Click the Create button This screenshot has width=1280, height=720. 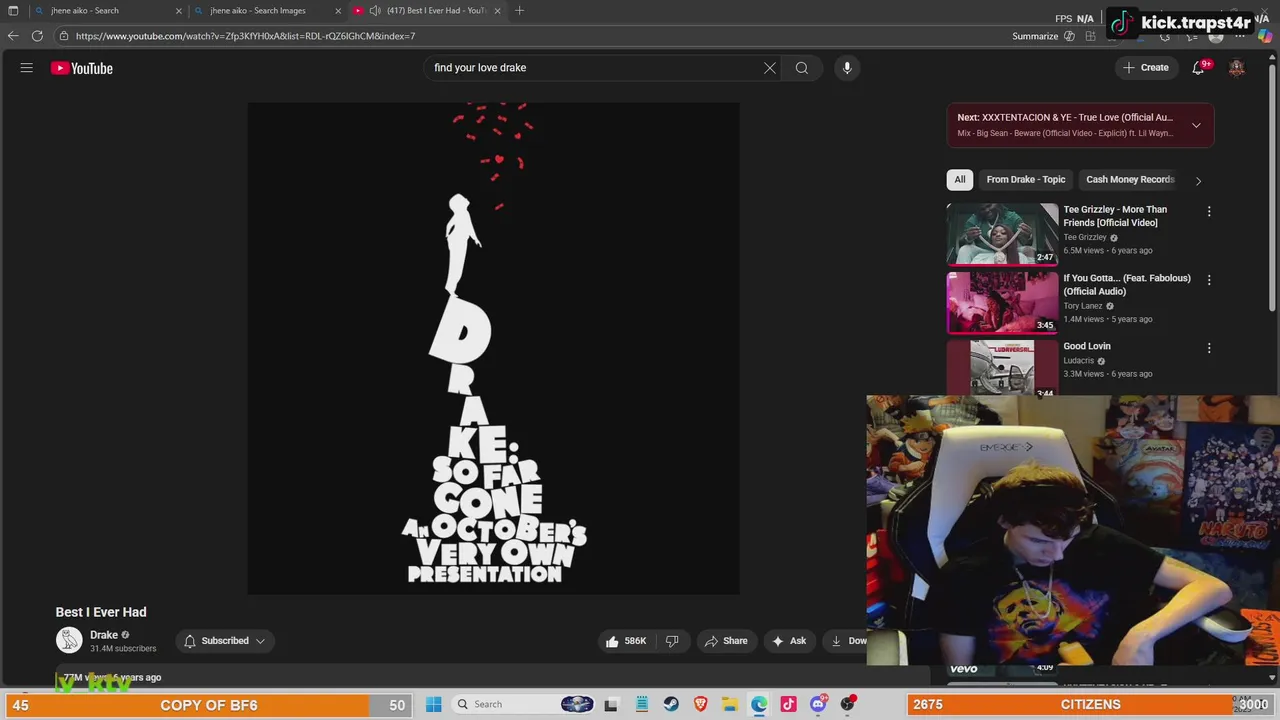[1145, 68]
